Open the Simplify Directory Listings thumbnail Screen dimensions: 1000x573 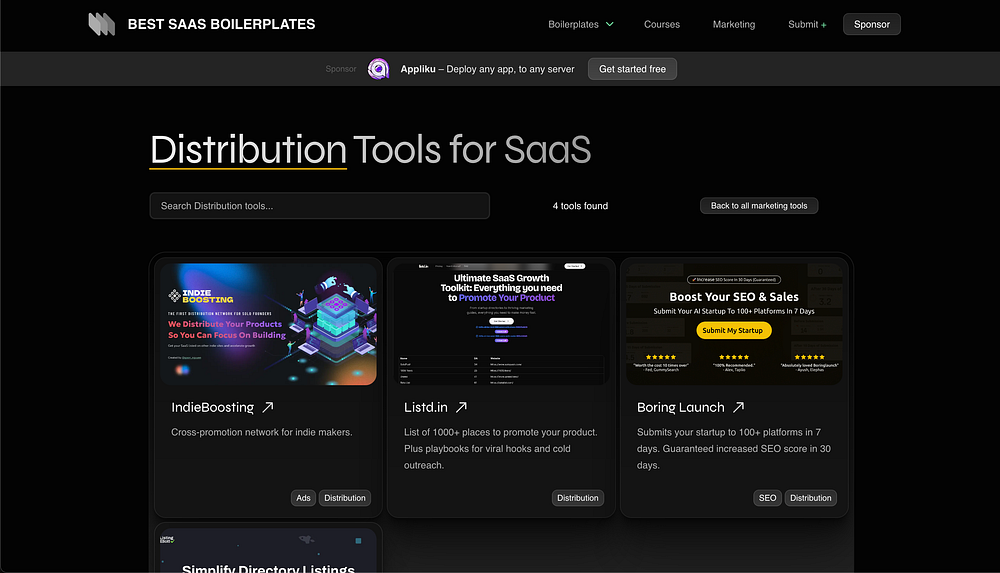click(268, 551)
